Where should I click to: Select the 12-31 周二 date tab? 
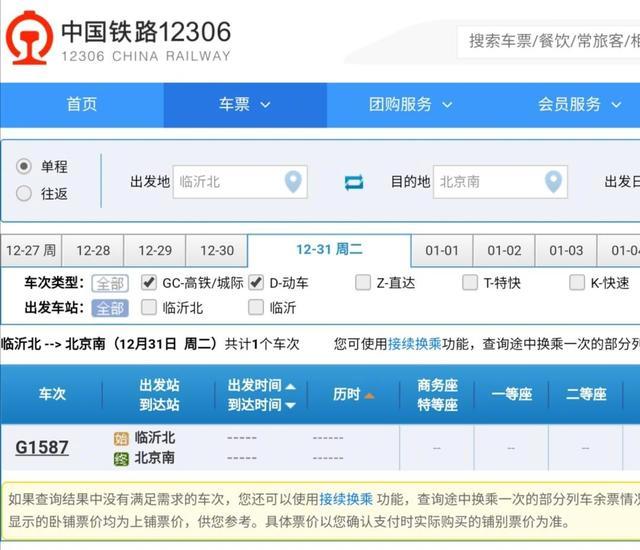click(x=329, y=250)
